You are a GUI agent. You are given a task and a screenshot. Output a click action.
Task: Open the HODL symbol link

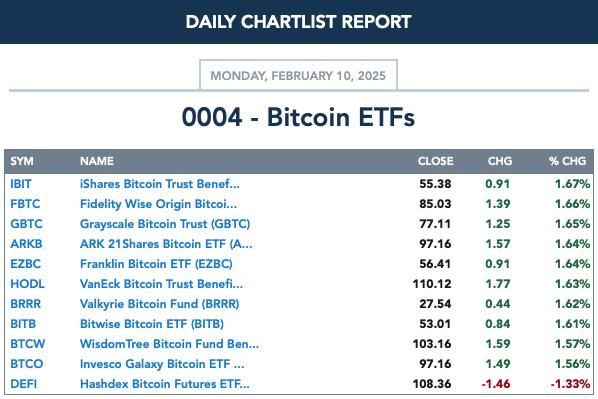point(27,284)
